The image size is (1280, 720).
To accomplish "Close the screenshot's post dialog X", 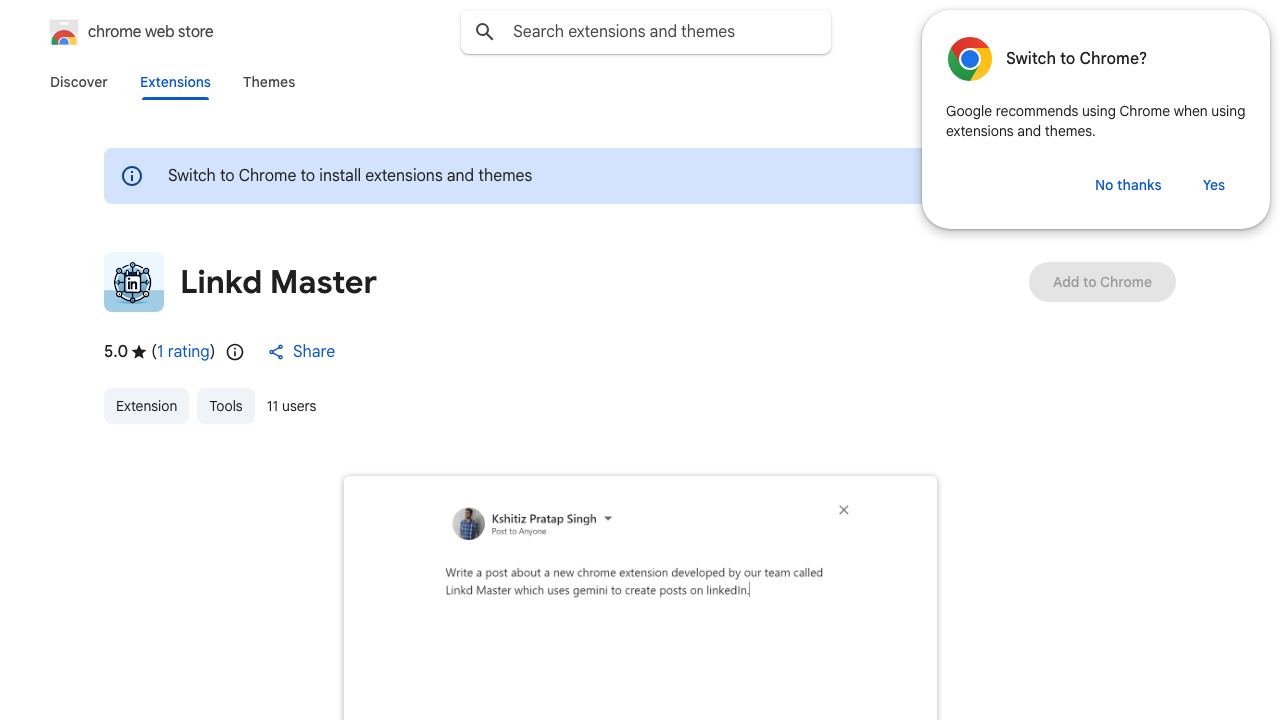I will click(844, 510).
